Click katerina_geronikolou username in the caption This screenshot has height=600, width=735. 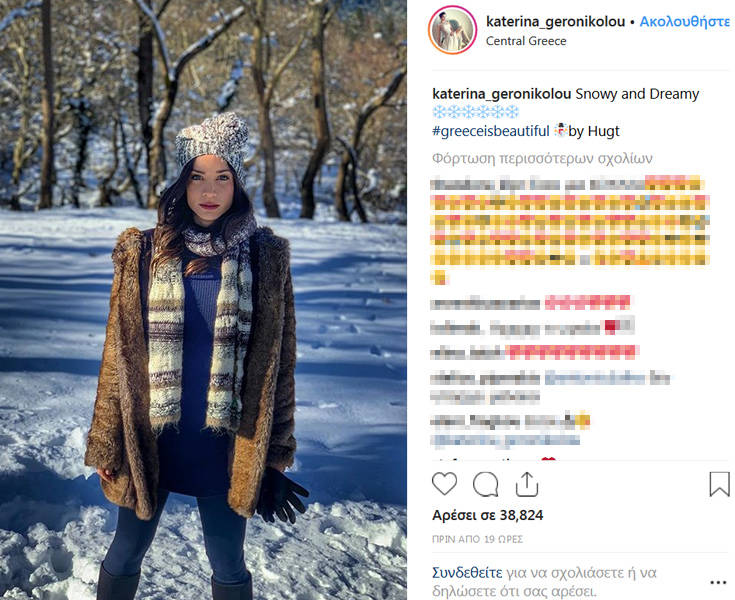[x=502, y=94]
